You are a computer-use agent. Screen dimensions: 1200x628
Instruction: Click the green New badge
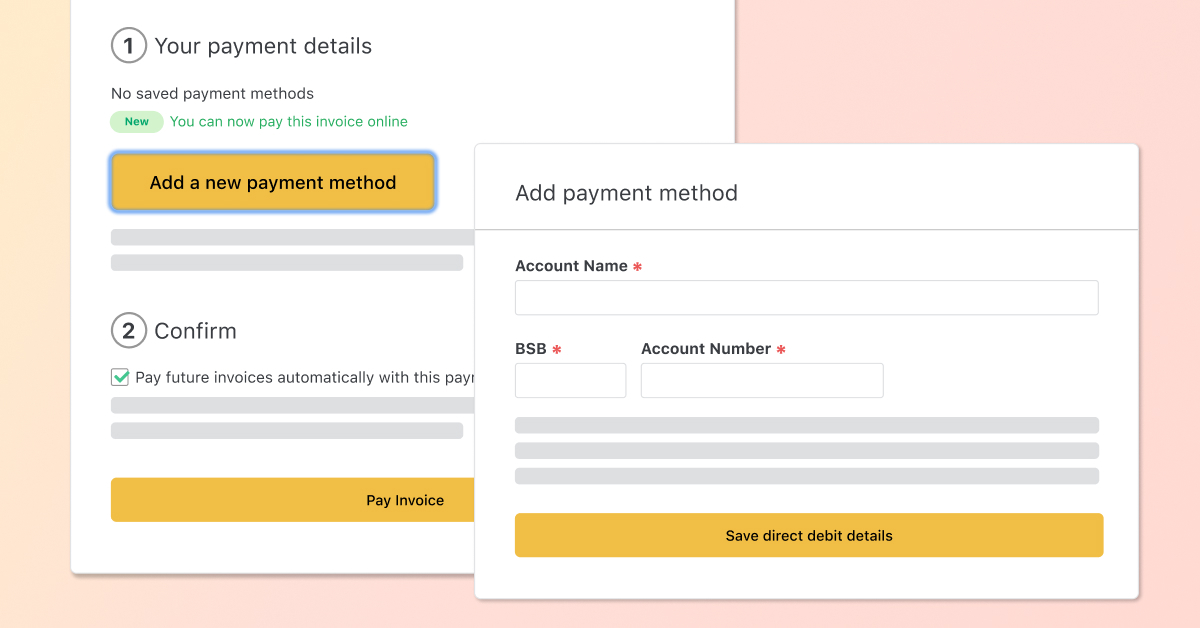pyautogui.click(x=137, y=122)
